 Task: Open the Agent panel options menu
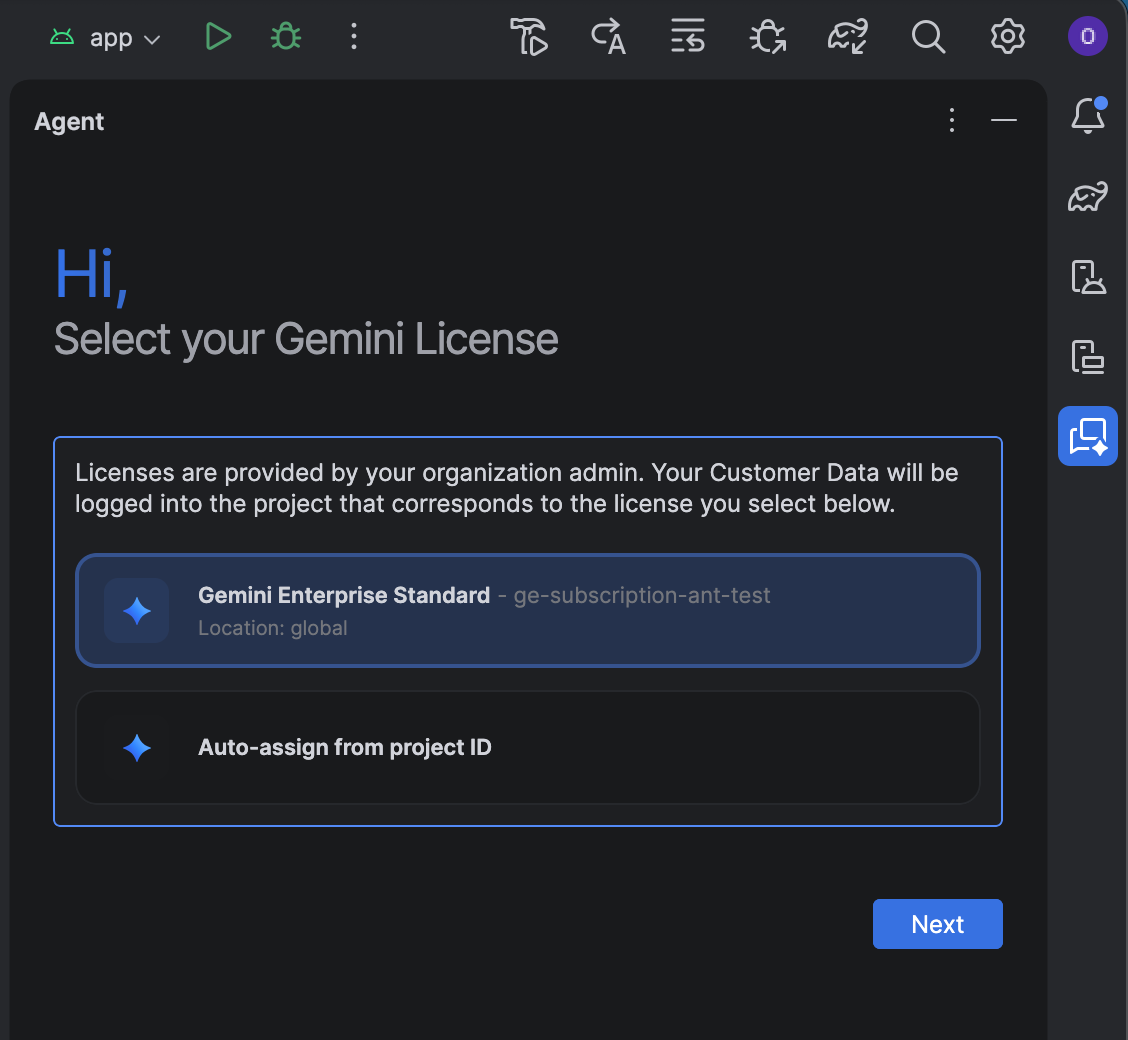[952, 120]
